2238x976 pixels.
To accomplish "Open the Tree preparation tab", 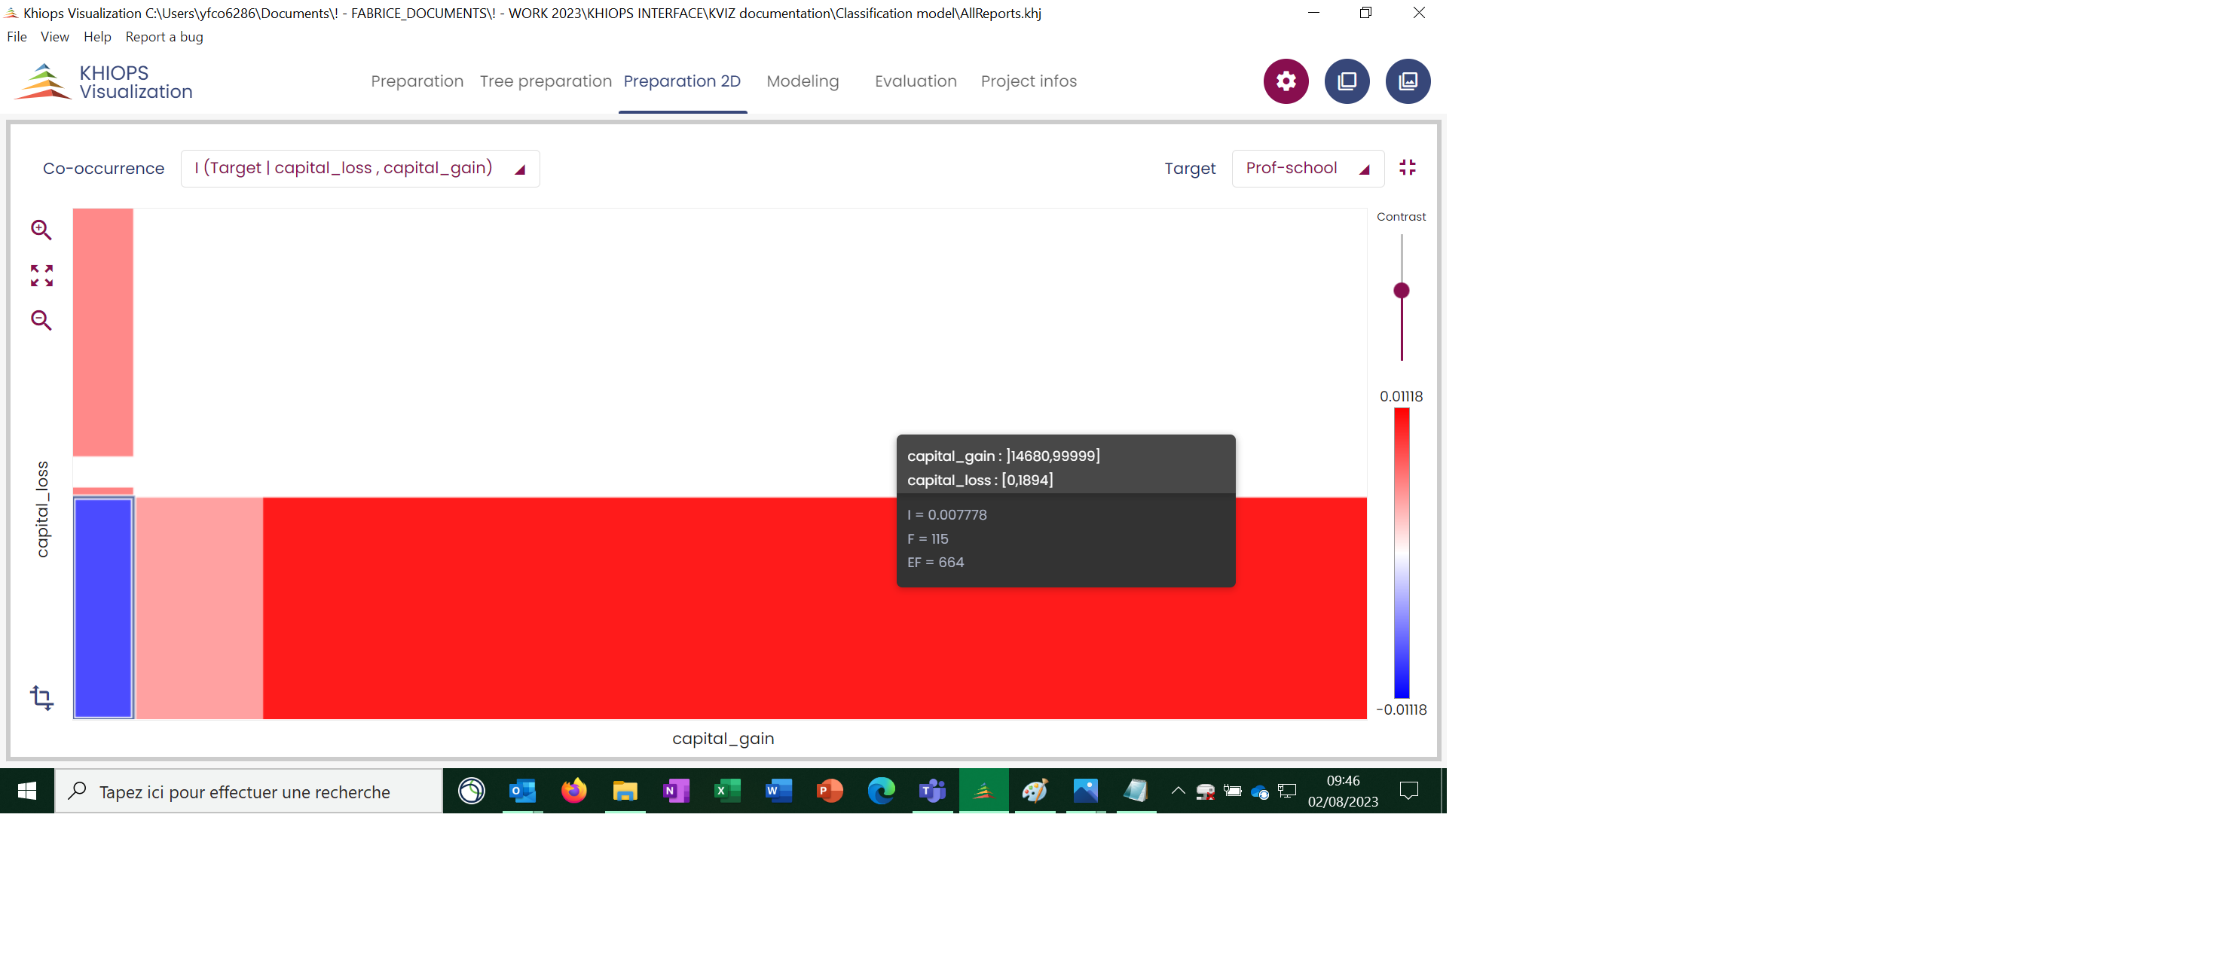I will point(545,81).
